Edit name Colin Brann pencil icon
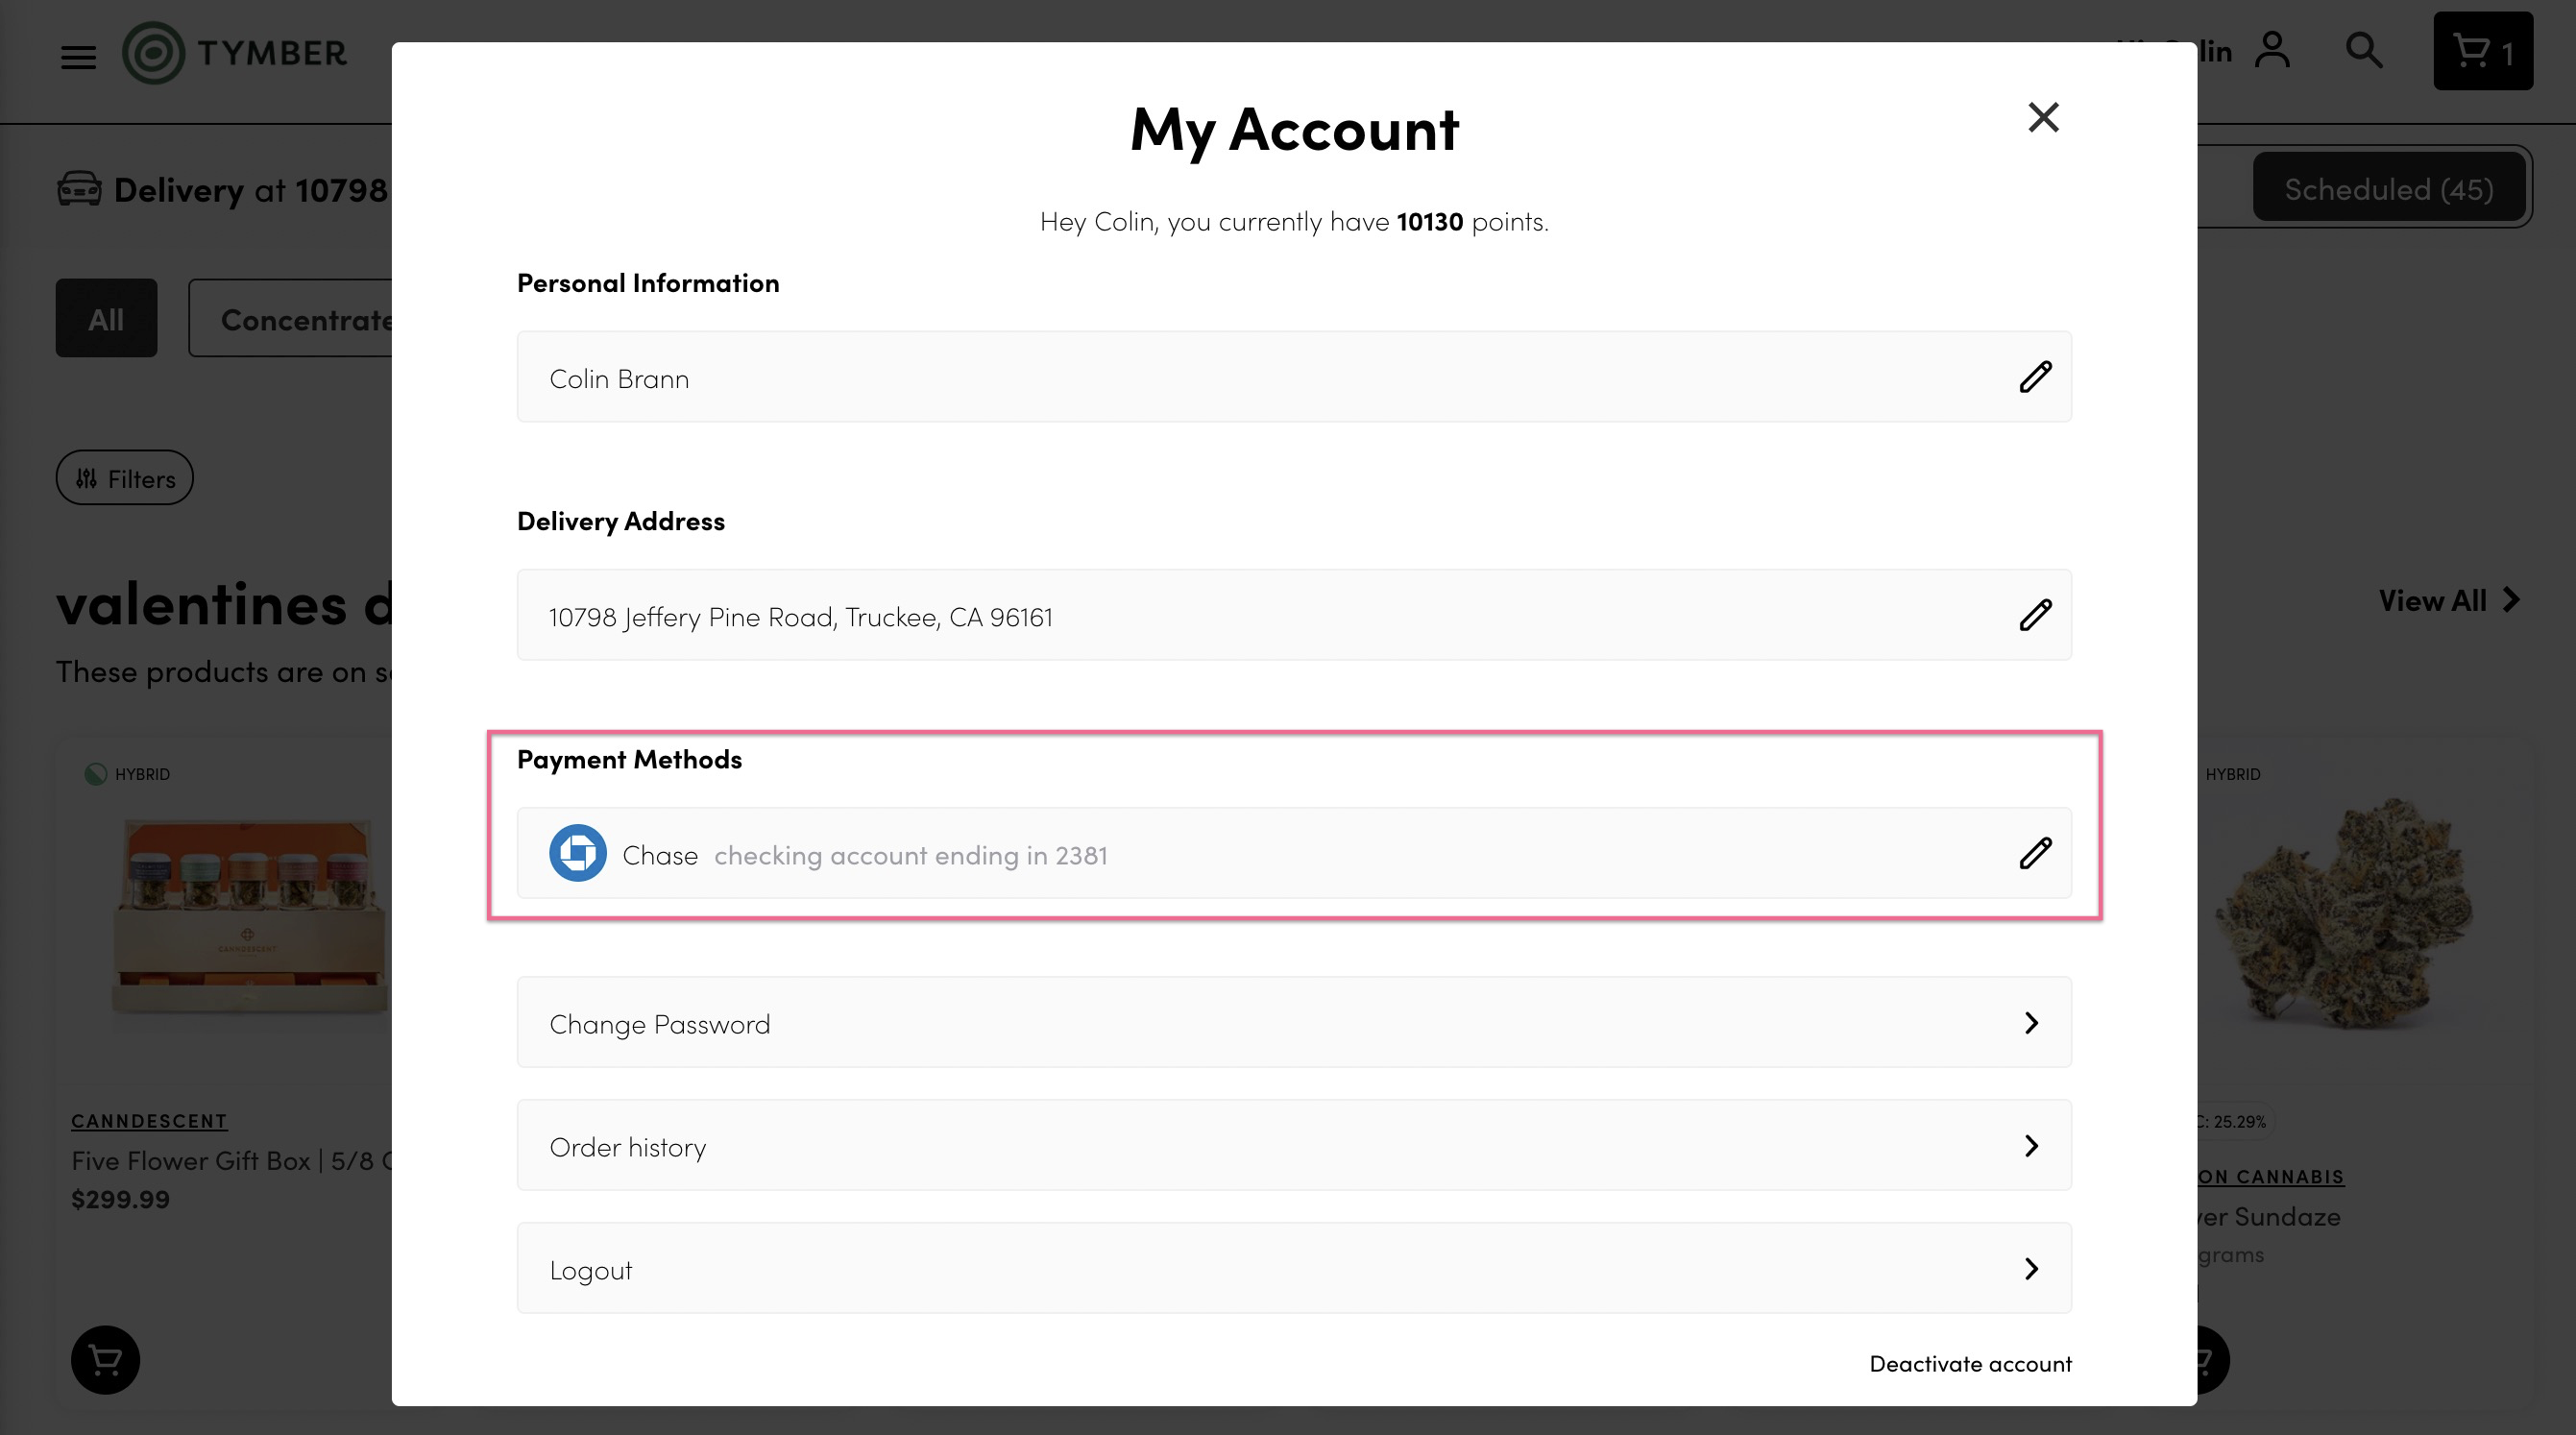Screen dimensions: 2576x1435 click(x=2034, y=377)
